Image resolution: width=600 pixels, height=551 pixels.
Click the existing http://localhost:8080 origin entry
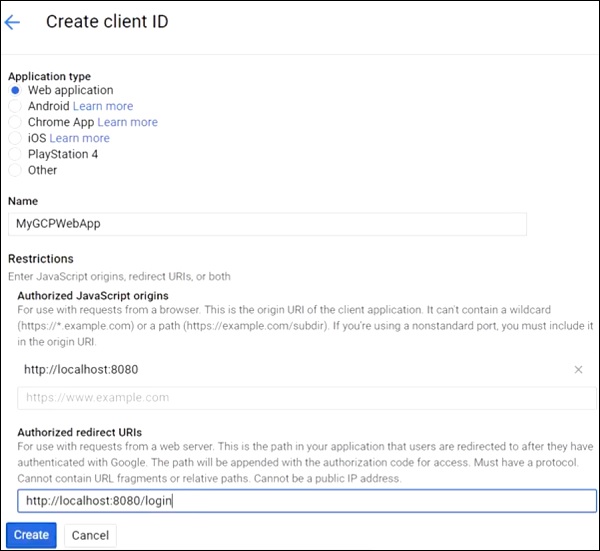81,370
